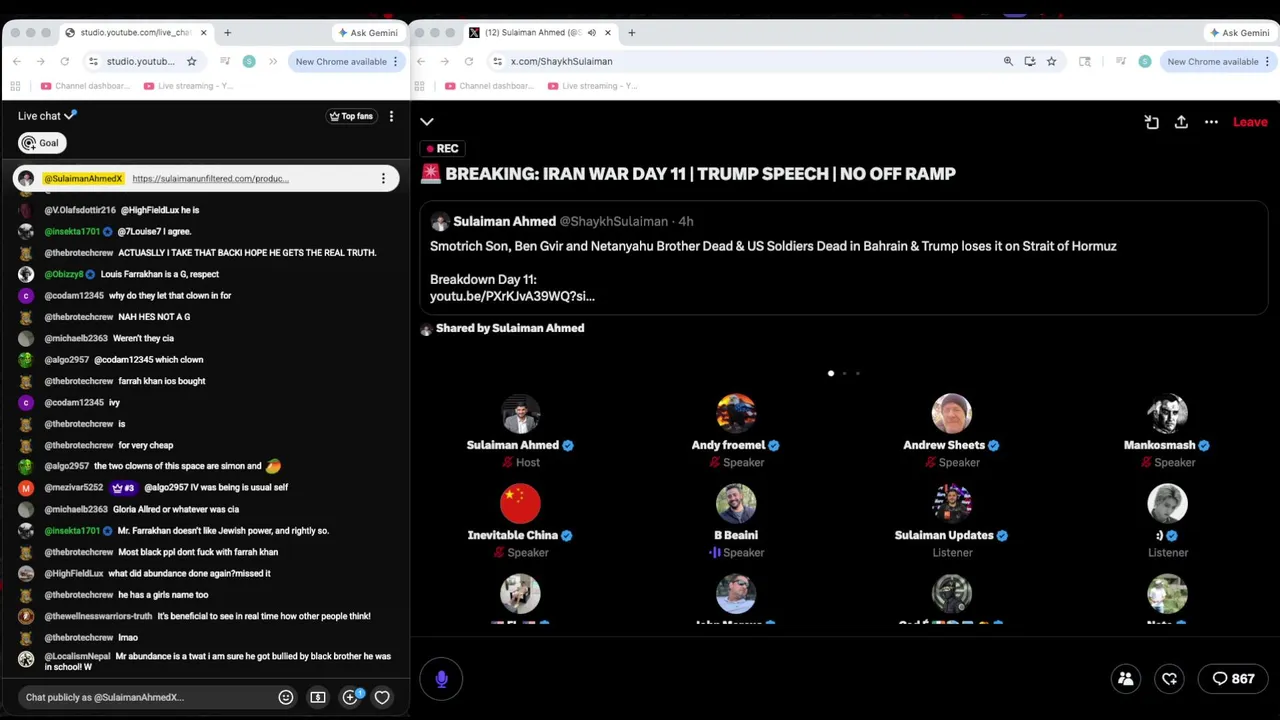This screenshot has width=1280, height=720.
Task: Click the Space dock-out window icon
Action: pyautogui.click(x=1152, y=122)
